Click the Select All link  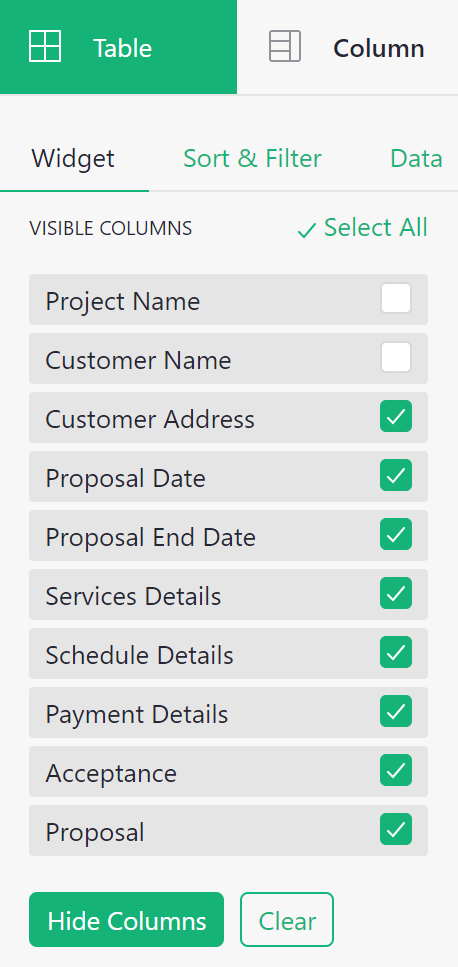[362, 228]
